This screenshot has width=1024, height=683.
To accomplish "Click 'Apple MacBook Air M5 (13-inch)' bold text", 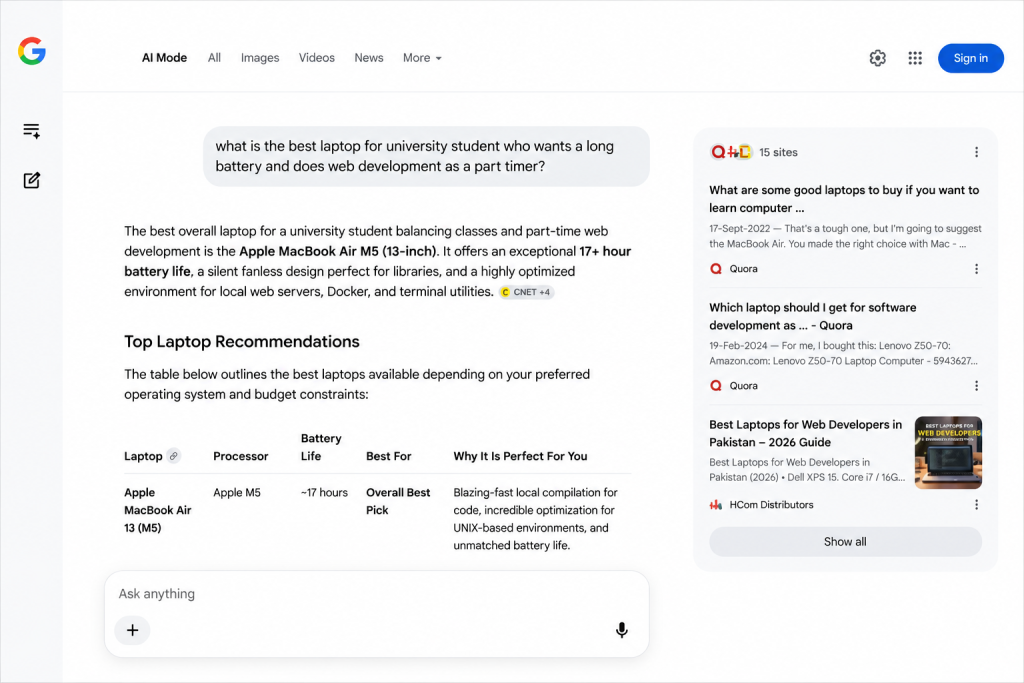I will coord(338,251).
